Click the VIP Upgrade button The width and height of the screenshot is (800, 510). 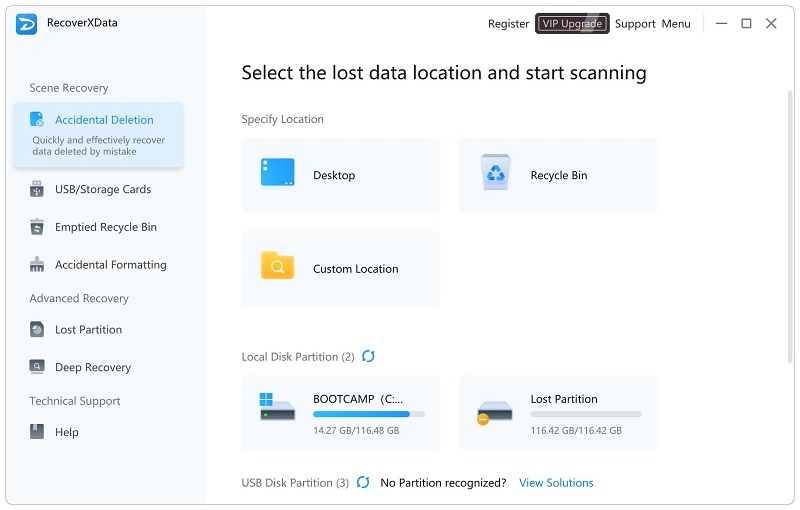click(572, 23)
